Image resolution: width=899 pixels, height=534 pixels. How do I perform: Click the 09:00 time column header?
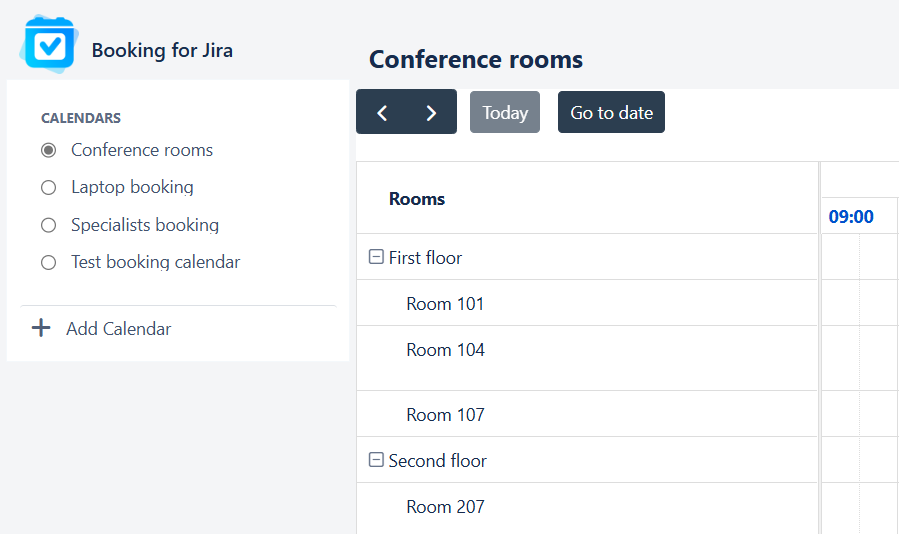[851, 217]
